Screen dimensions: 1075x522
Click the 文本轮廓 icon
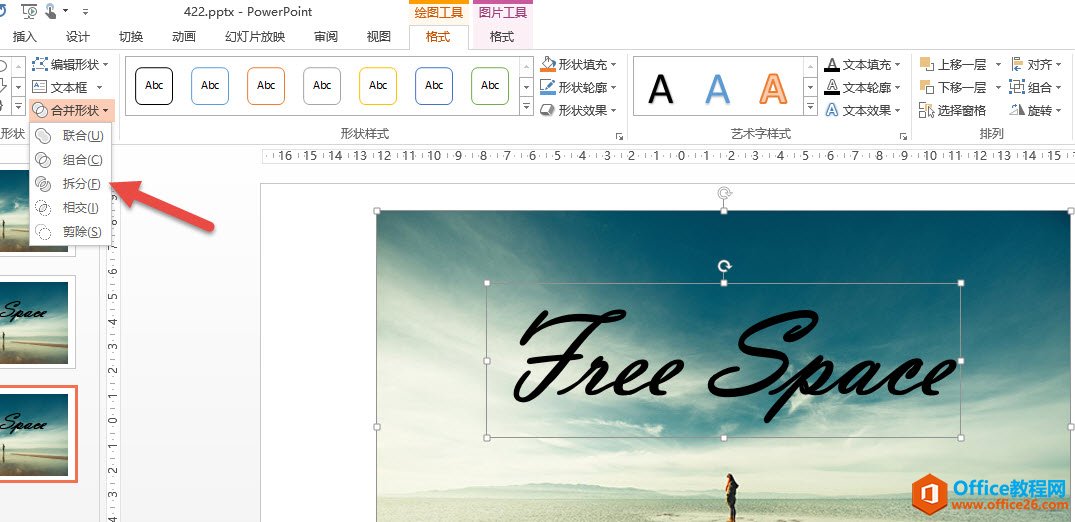pos(832,87)
